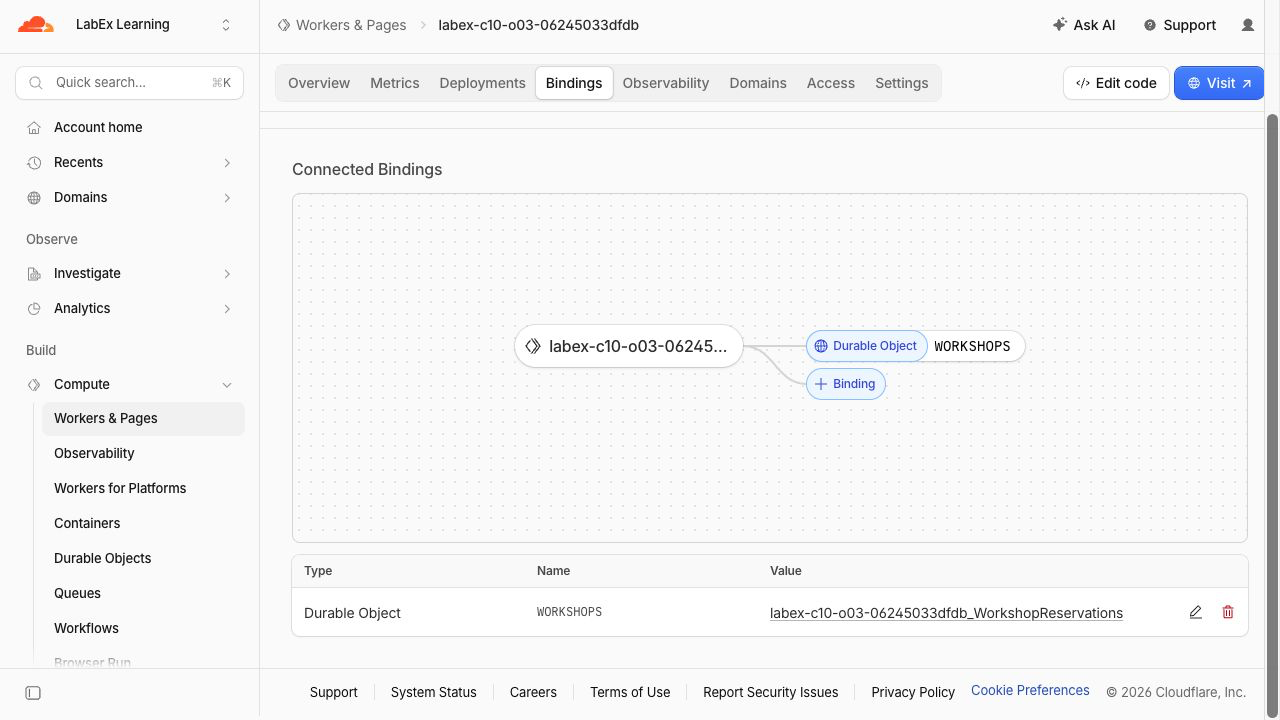Open Report Security Issues link
Screen dimensions: 1280x720
tap(771, 692)
